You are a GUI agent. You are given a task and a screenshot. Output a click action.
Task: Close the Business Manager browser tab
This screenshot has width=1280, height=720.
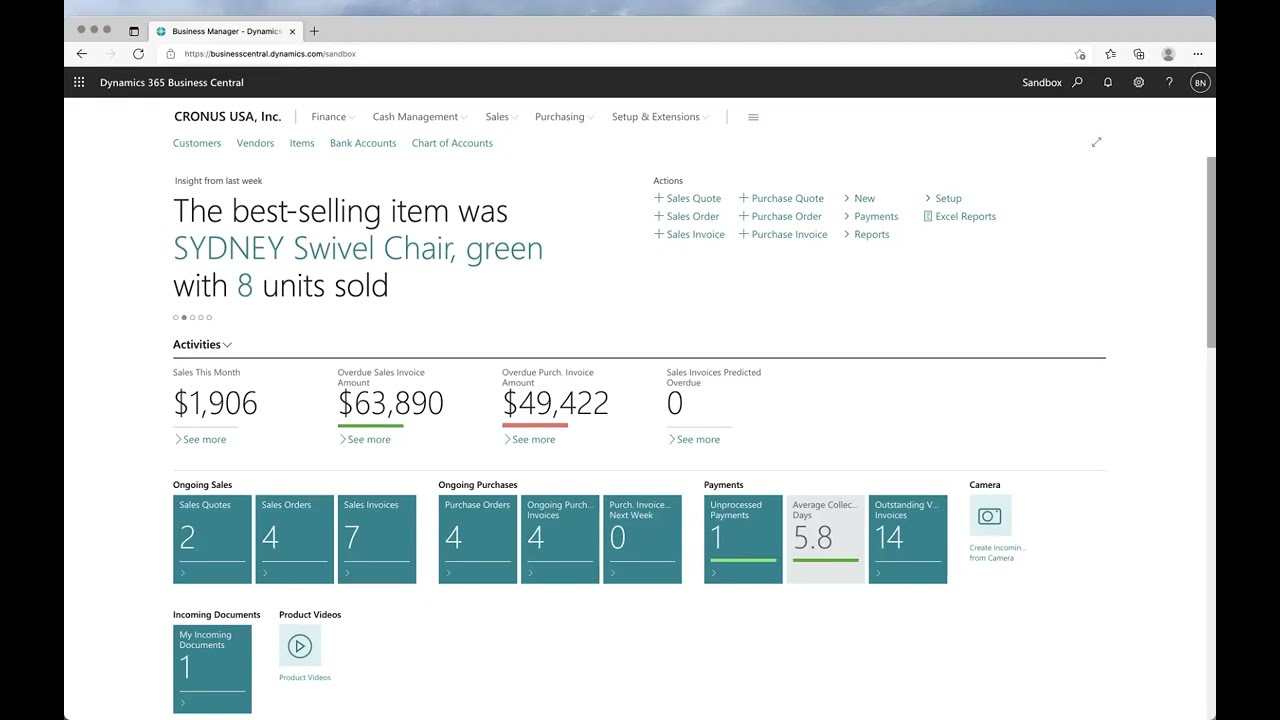tap(292, 31)
